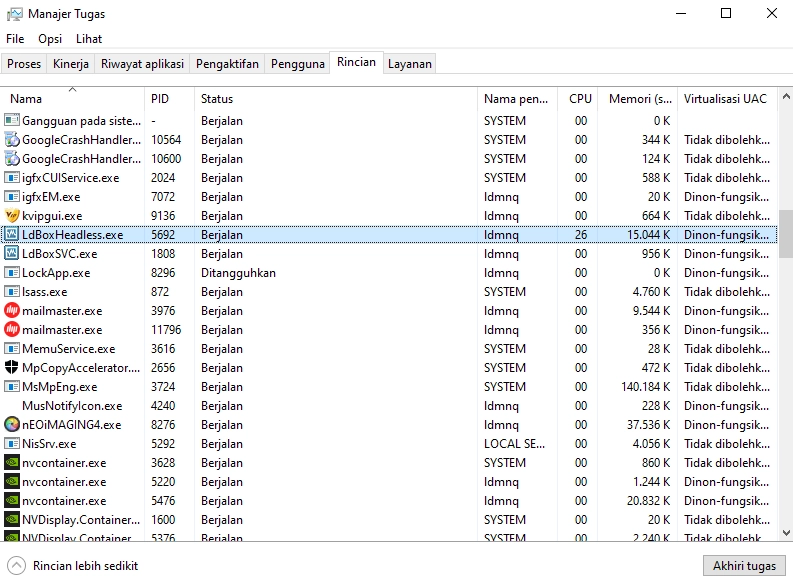Click the 37.536 K memory value
793x586 pixels.
point(648,425)
